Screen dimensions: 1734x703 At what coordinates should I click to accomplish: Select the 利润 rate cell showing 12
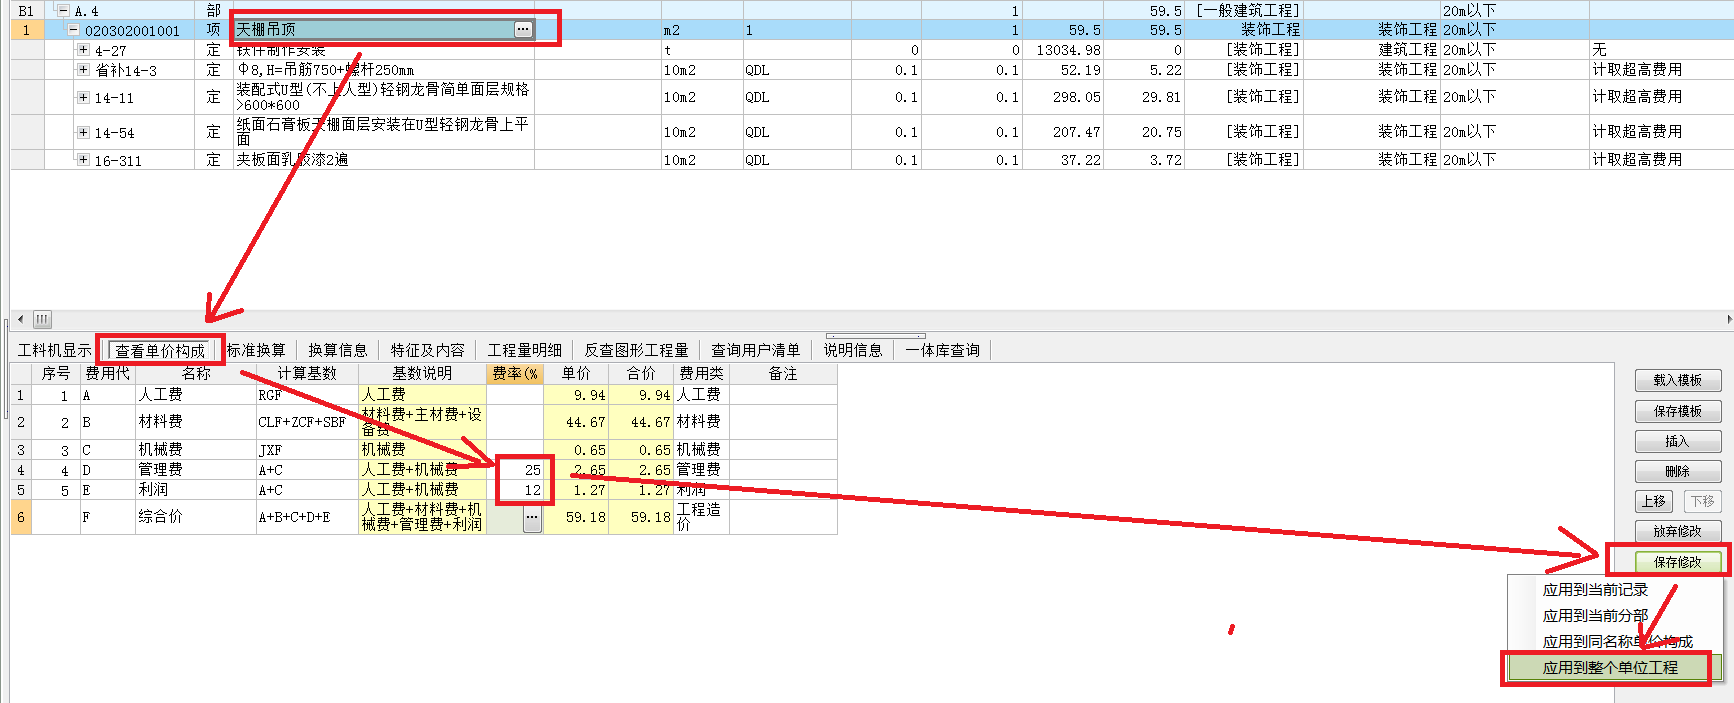pos(515,490)
